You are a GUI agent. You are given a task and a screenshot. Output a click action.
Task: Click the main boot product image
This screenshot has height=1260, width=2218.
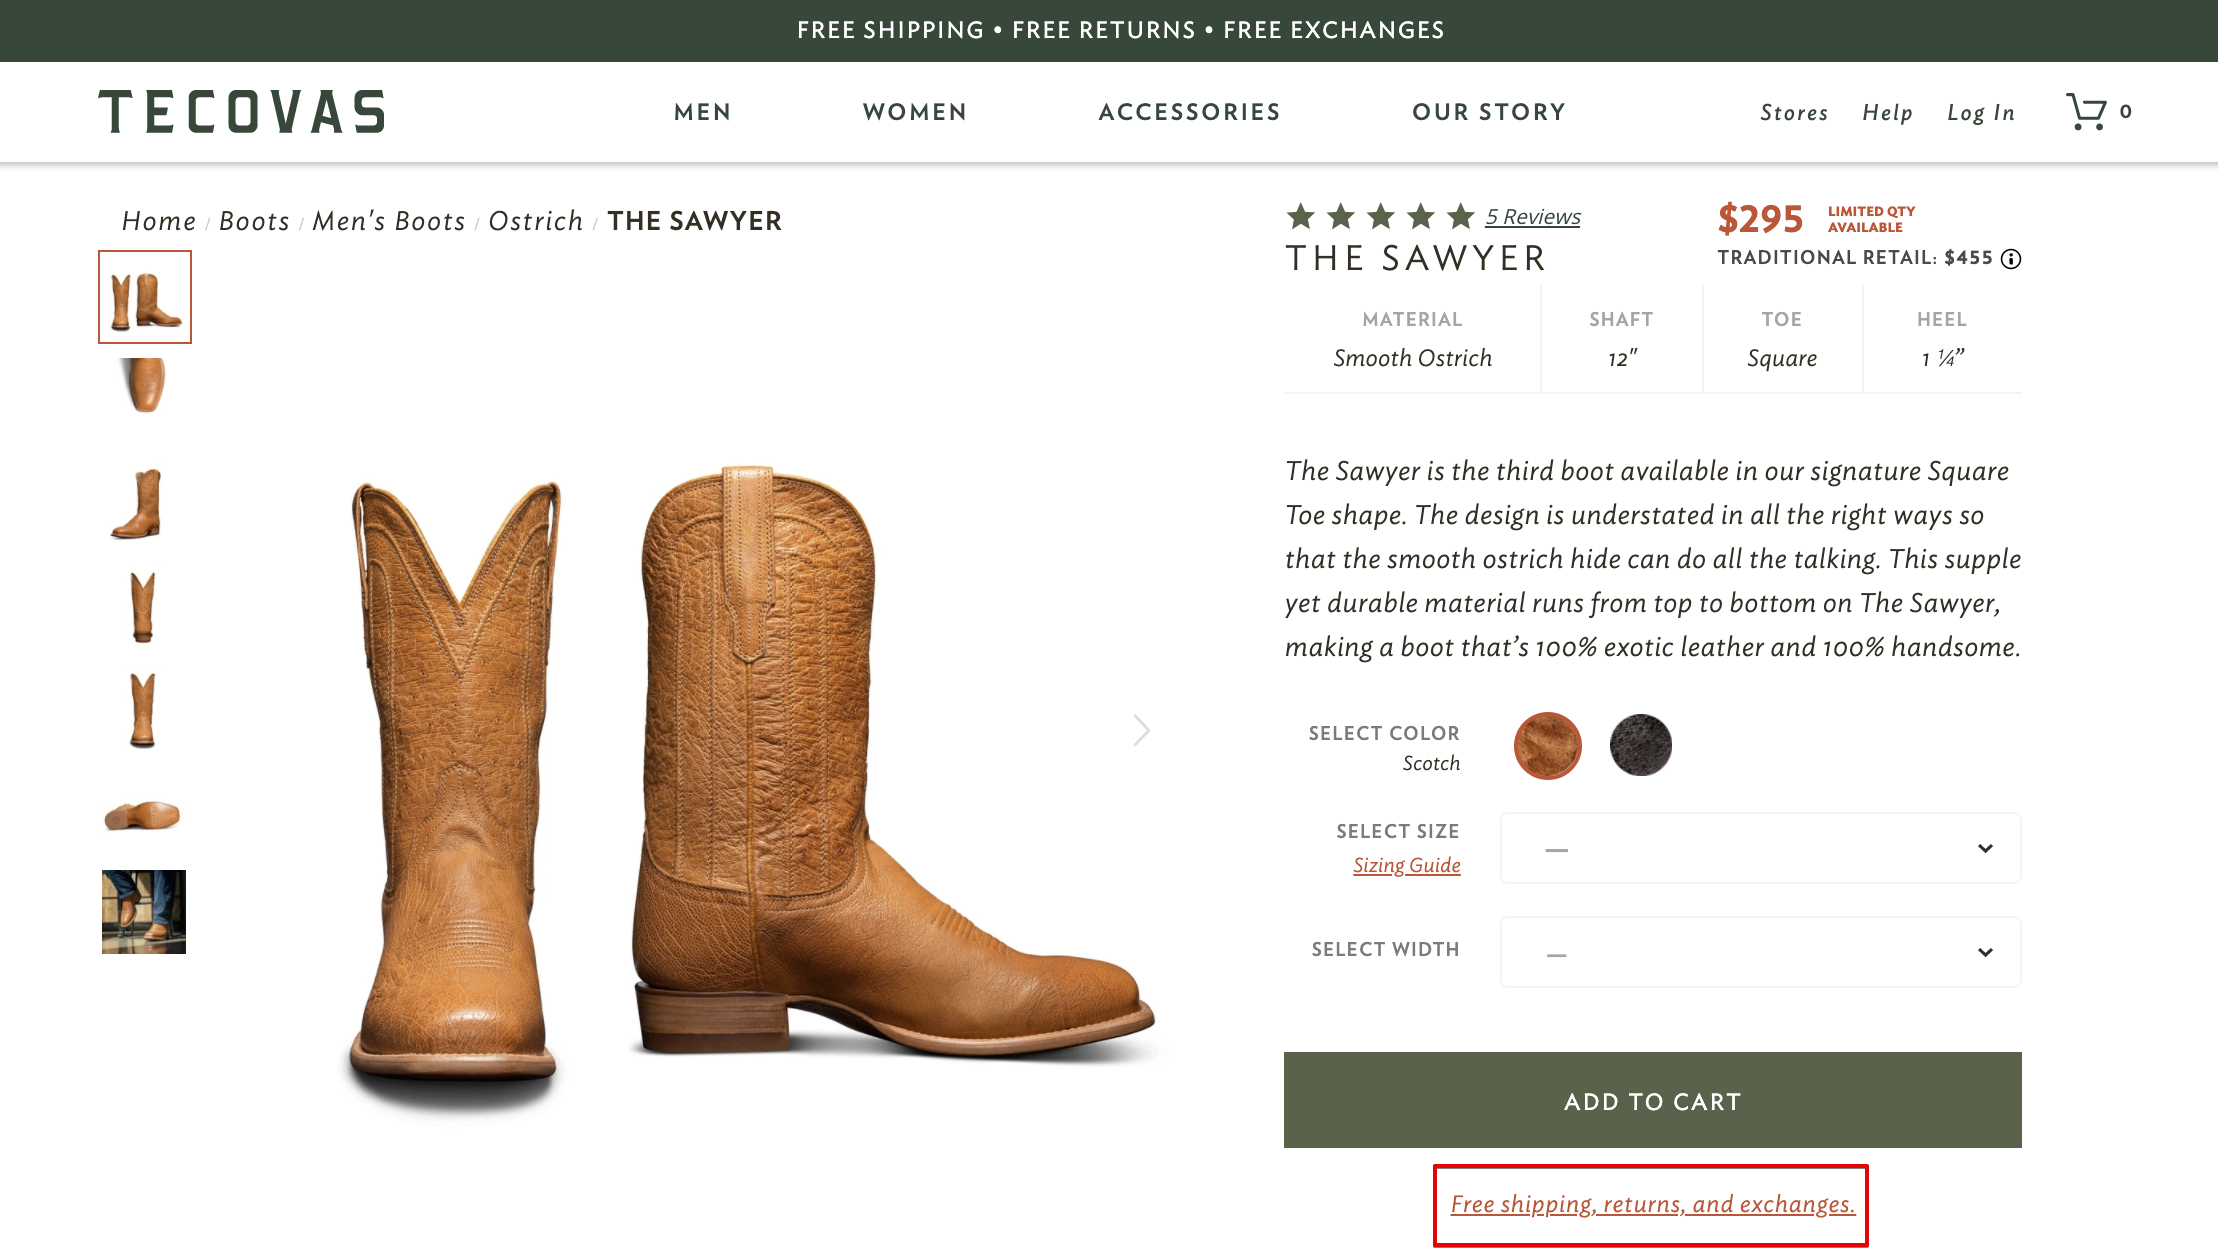(x=752, y=790)
